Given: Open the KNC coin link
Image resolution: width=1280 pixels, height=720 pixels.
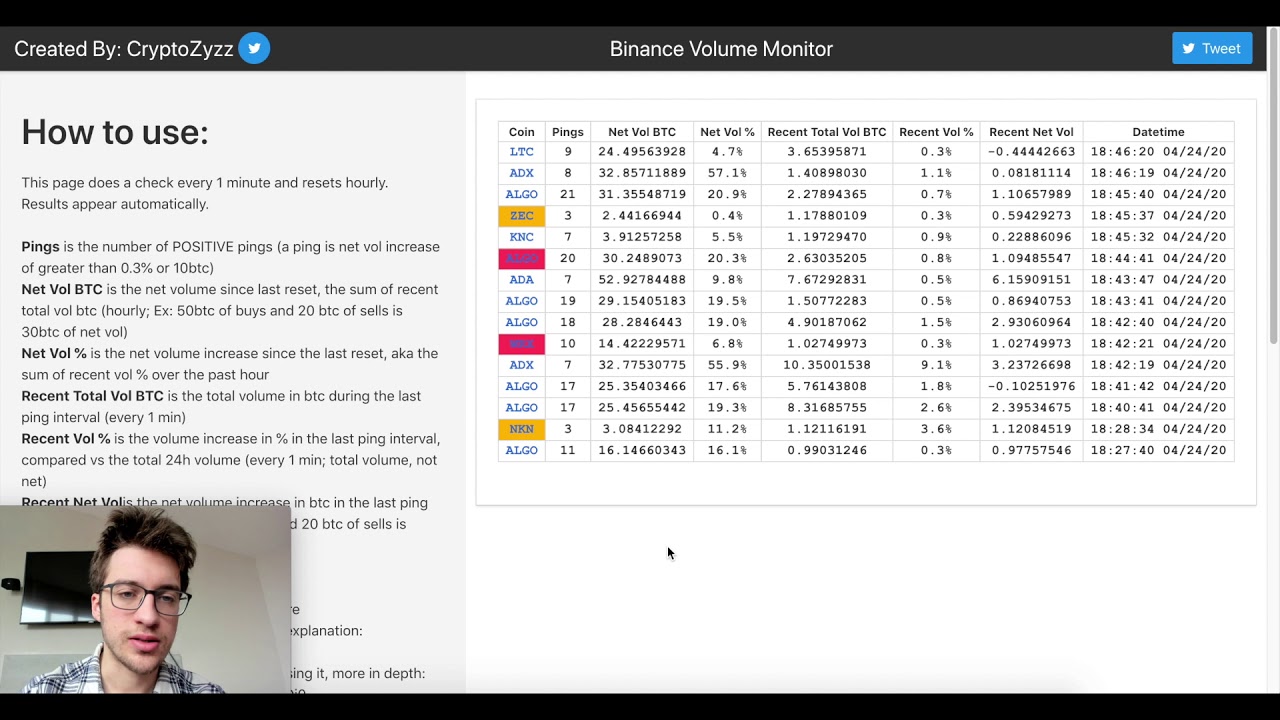Looking at the screenshot, I should (521, 237).
